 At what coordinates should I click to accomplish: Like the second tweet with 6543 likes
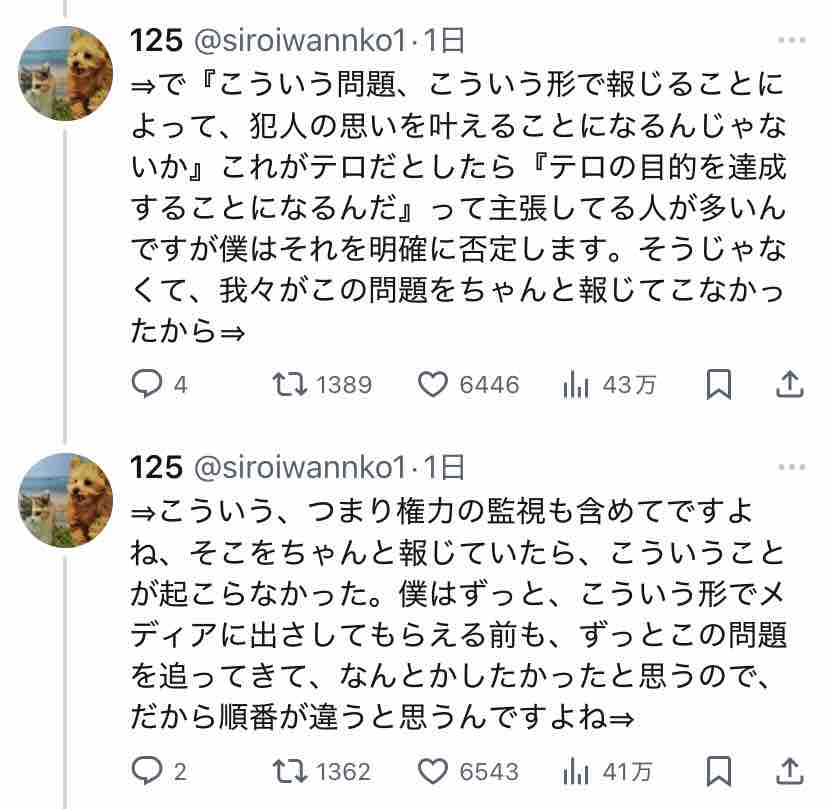[433, 771]
